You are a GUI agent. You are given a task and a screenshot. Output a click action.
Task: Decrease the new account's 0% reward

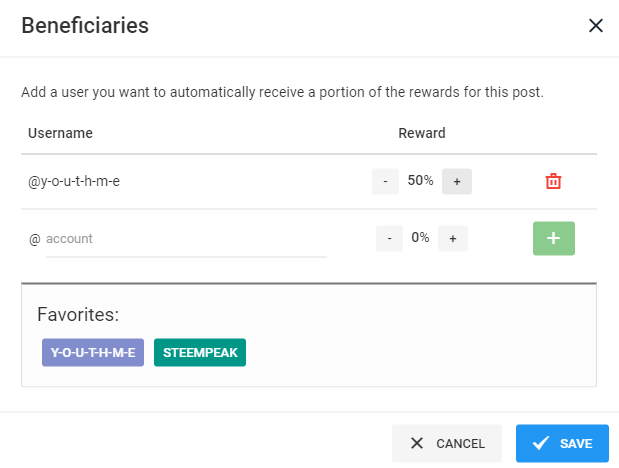click(x=389, y=238)
